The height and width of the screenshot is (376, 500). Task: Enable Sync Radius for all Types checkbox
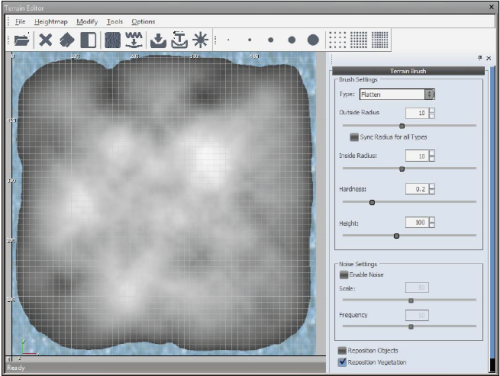click(x=354, y=137)
